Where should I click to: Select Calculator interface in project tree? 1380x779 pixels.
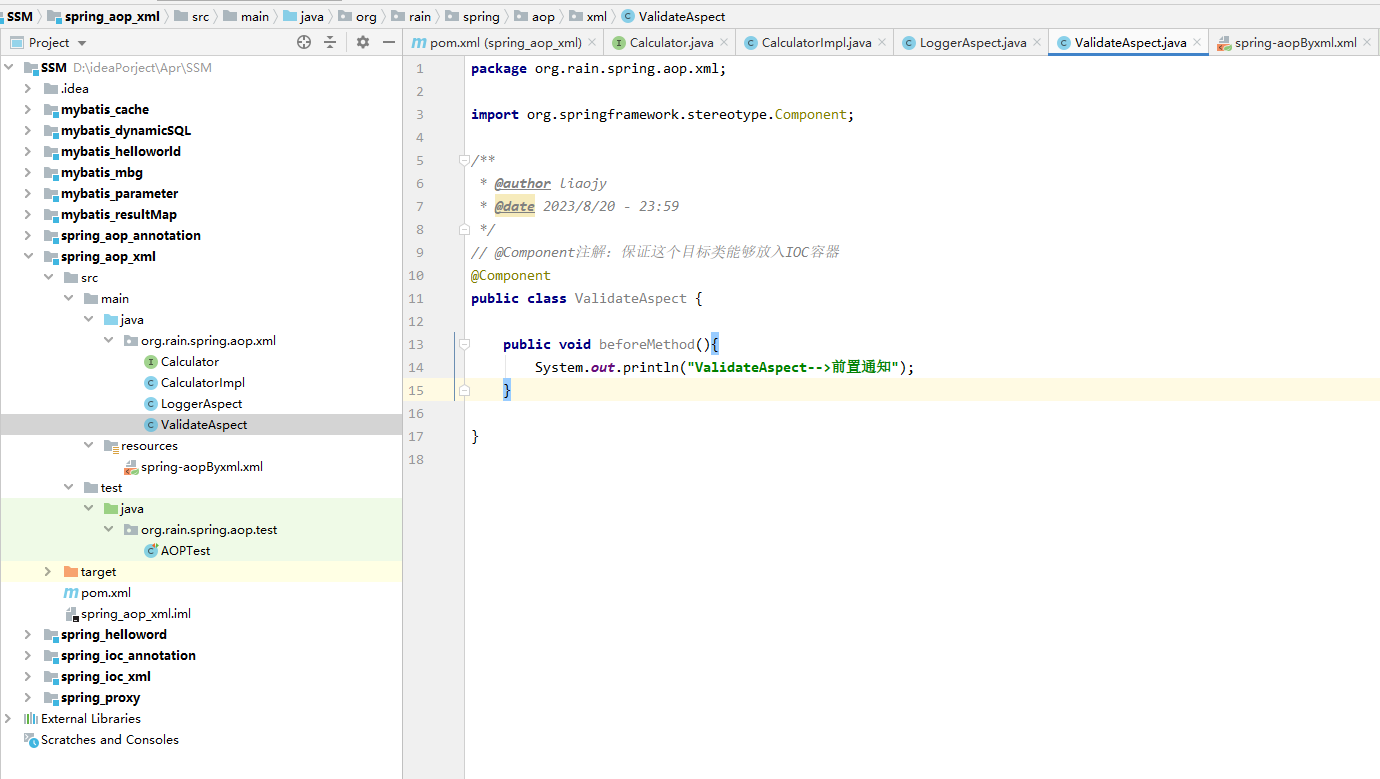tap(190, 362)
